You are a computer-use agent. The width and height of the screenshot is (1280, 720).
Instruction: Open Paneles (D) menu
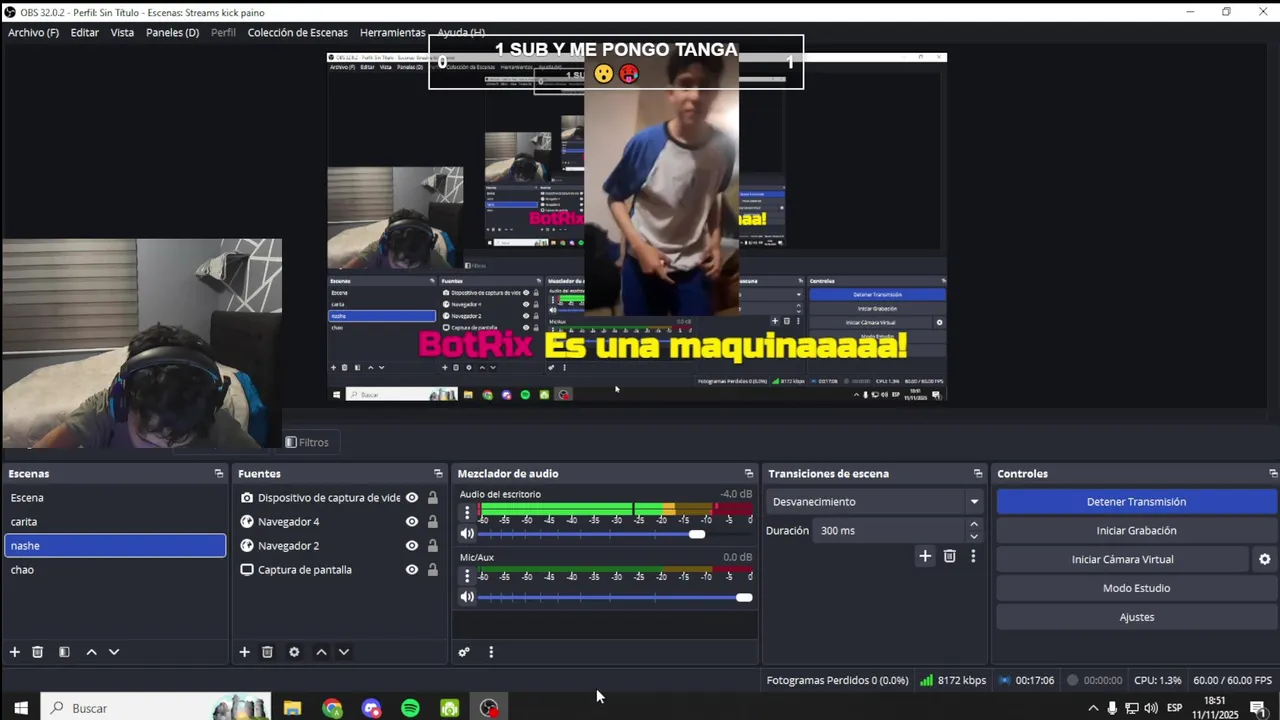(172, 33)
